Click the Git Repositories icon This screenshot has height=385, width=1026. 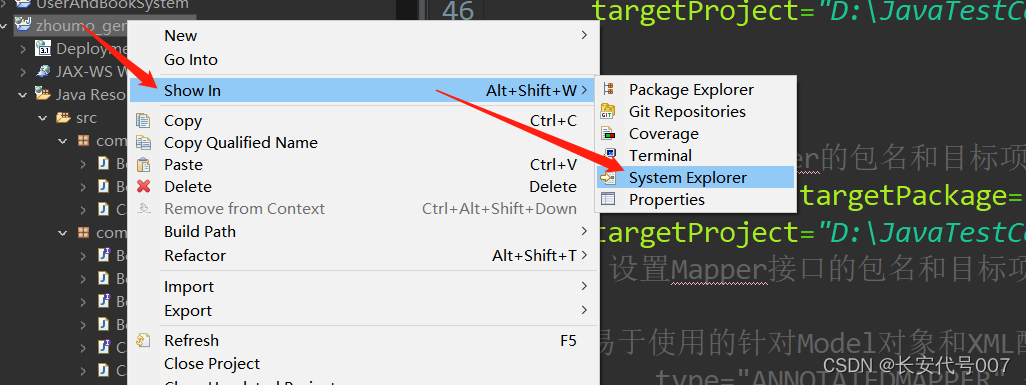coord(608,112)
